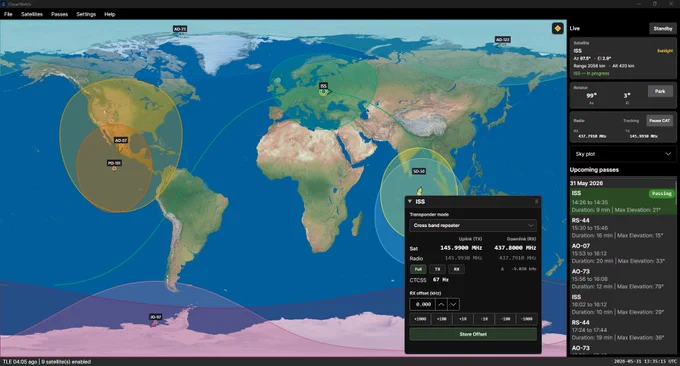Click the uplink 145.9900 MHz value
Viewport: 680px width, 366px height.
click(x=461, y=248)
